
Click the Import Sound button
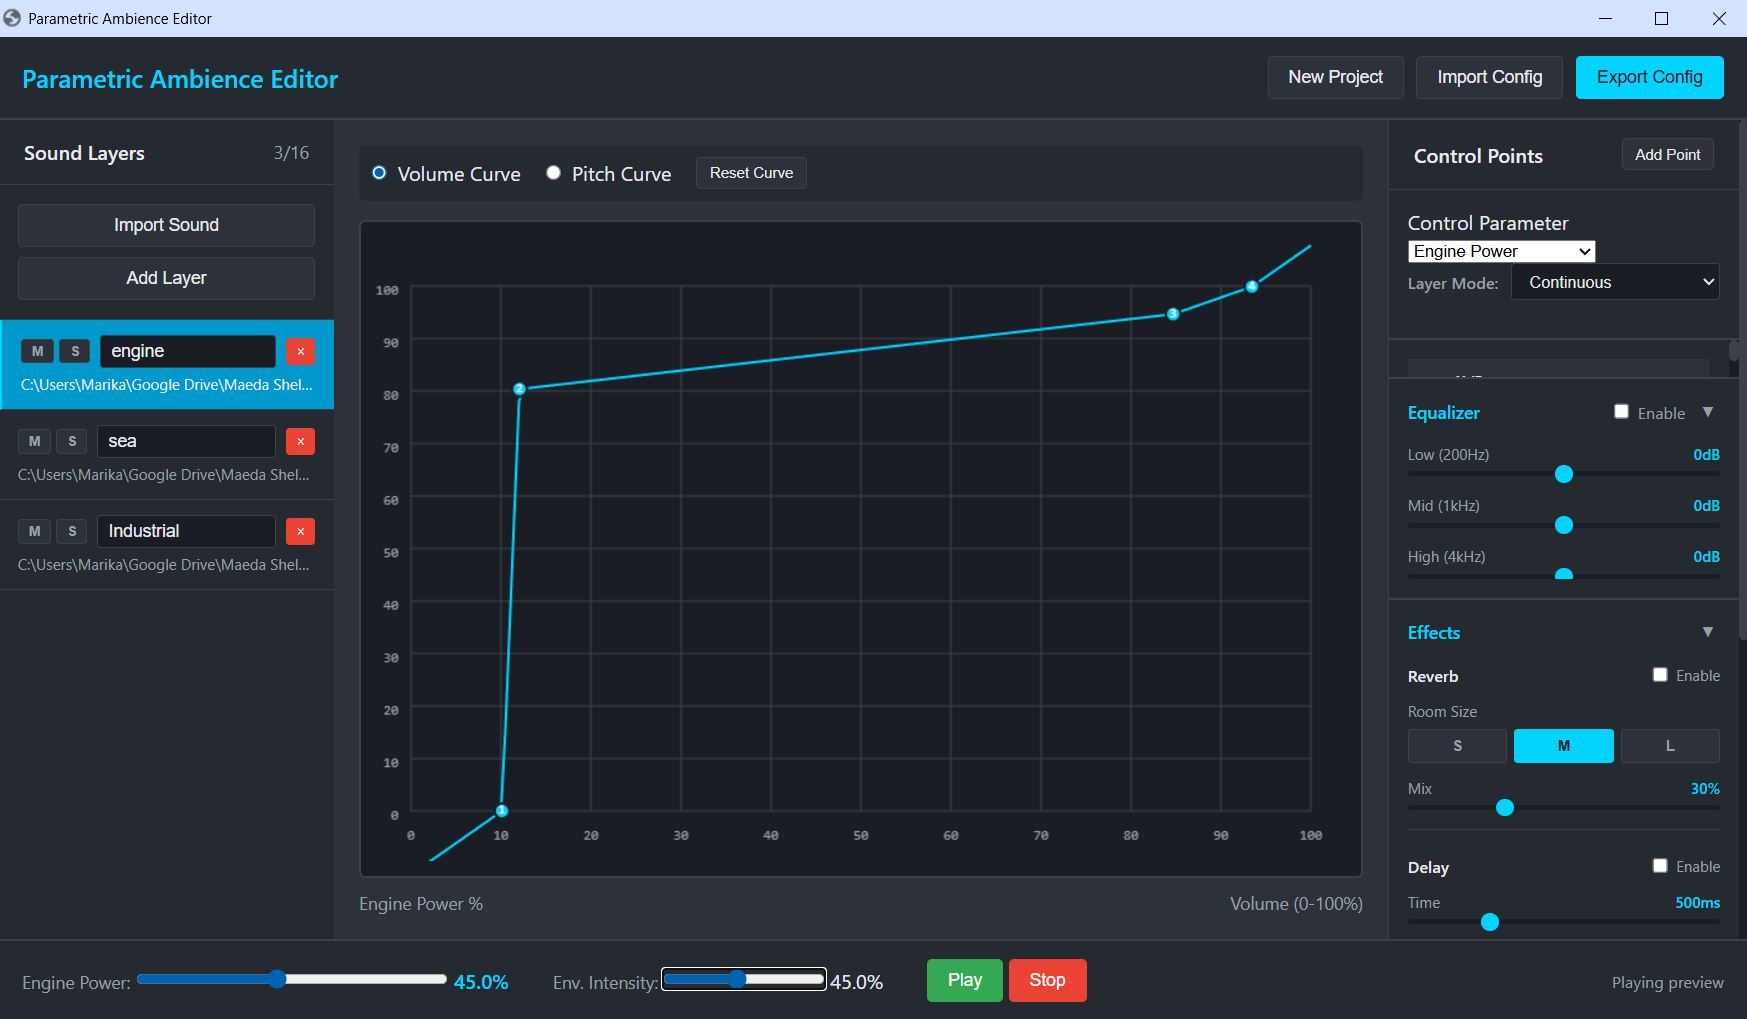coord(166,225)
